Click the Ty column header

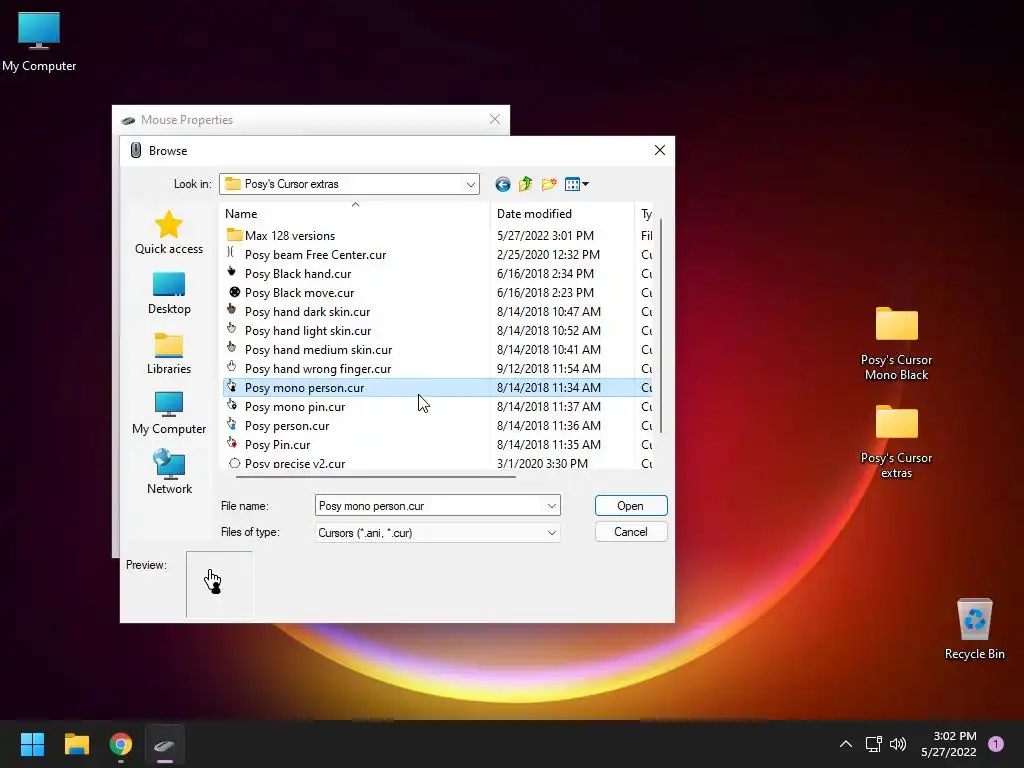(646, 214)
